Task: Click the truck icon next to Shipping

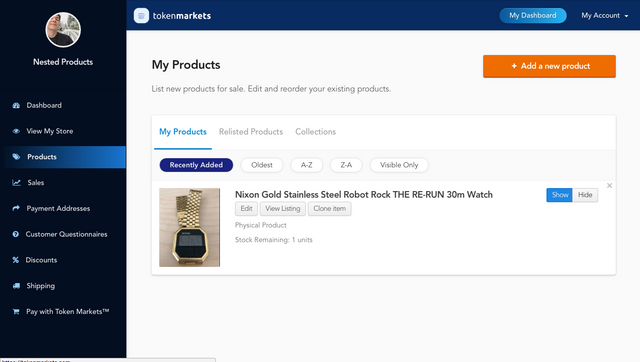Action: pyautogui.click(x=16, y=286)
